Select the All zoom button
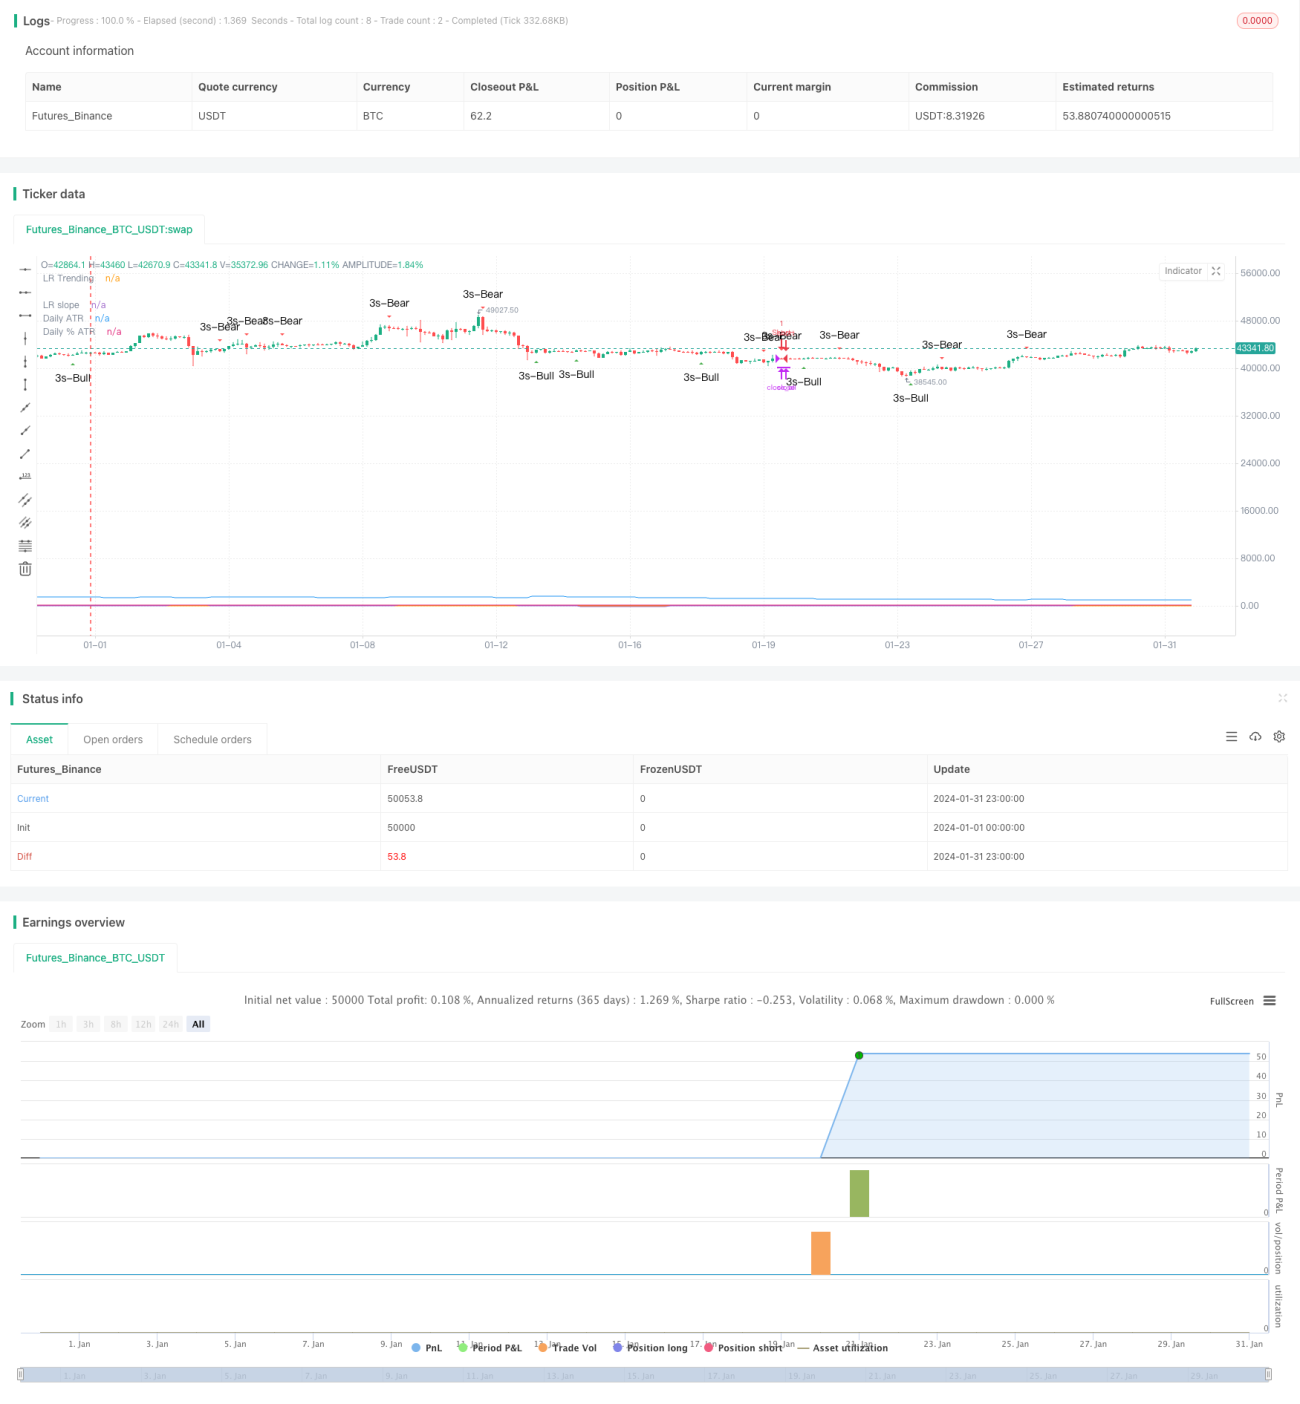Viewport: 1300px width, 1404px height. tap(198, 1024)
